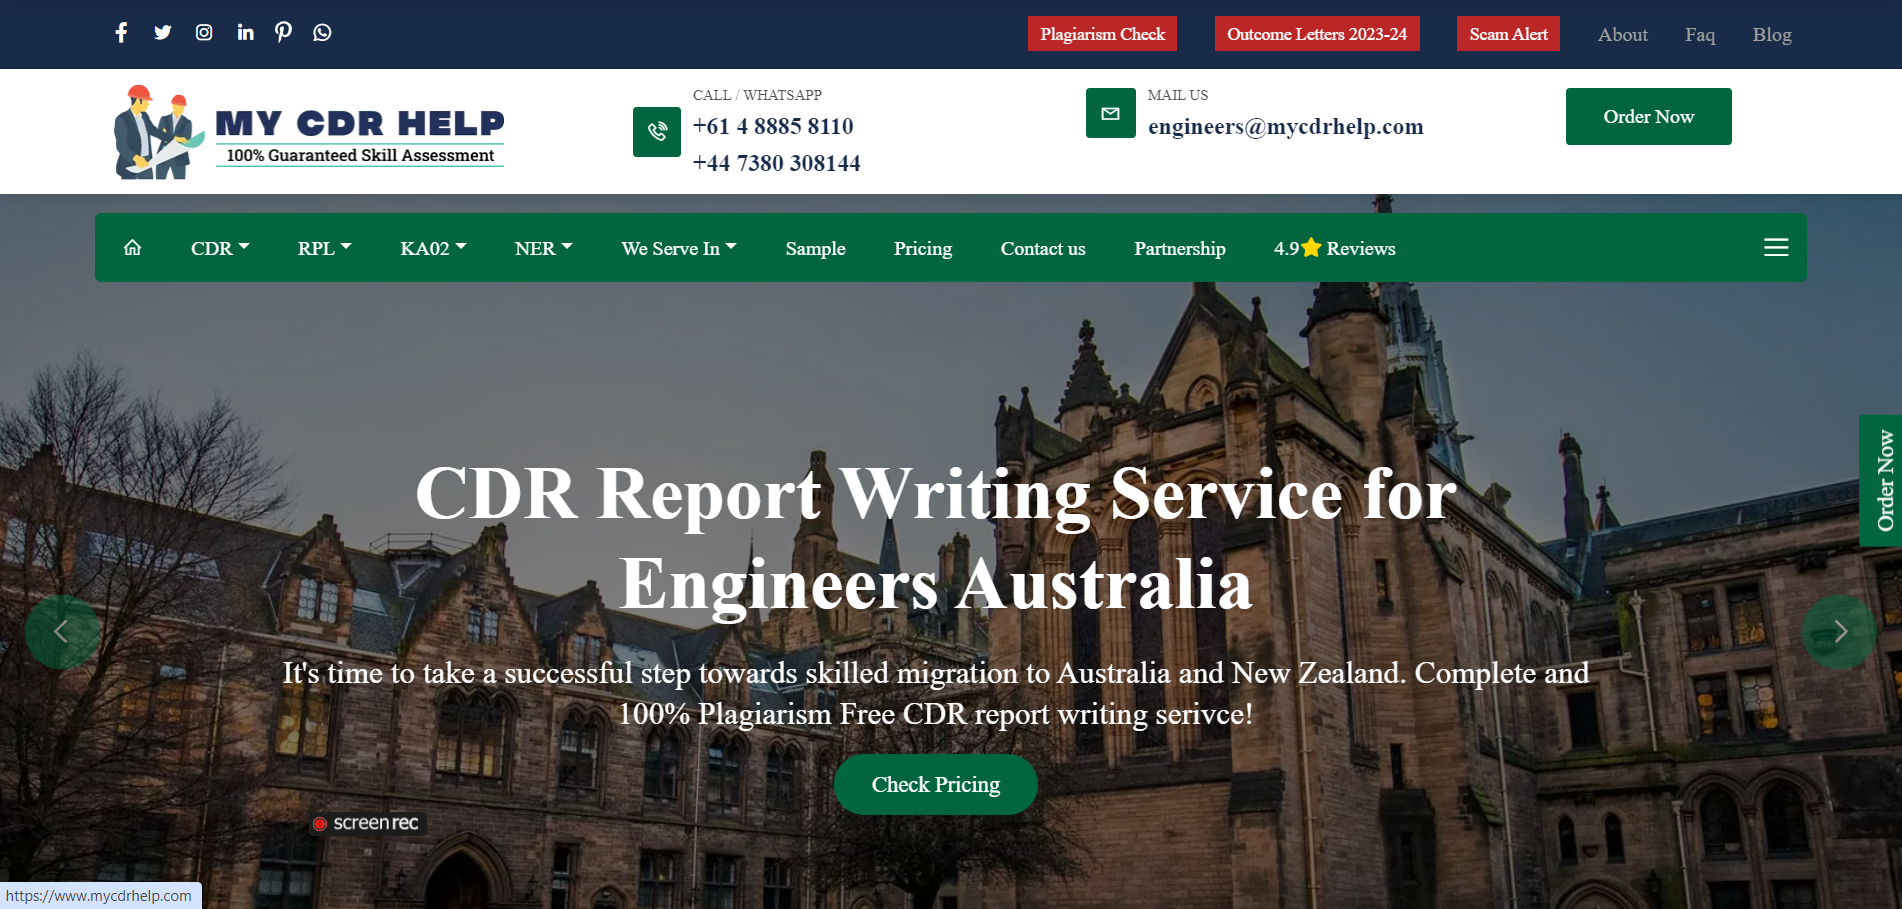The image size is (1902, 909).
Task: Advance slider with the next arrow
Action: click(1838, 632)
